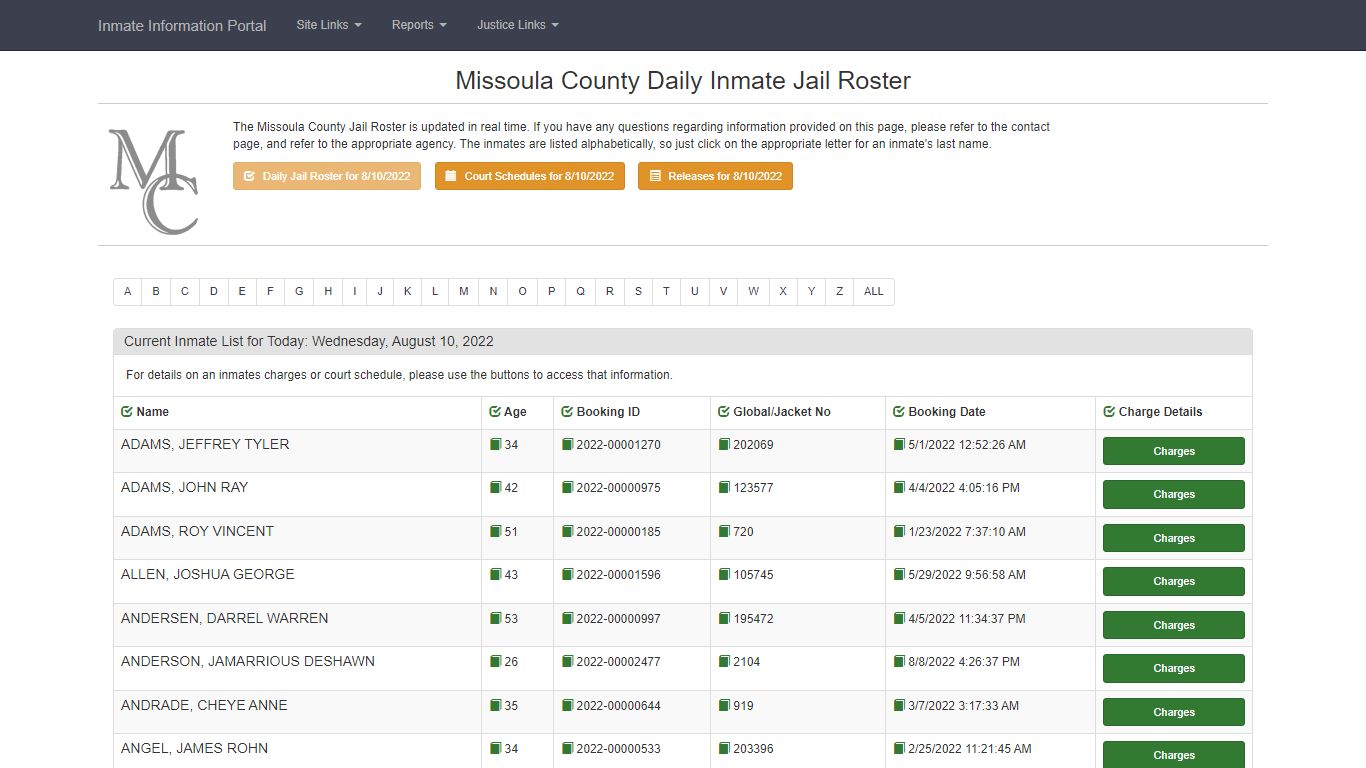1366x768 pixels.
Task: Filter inmates by letter H
Action: tap(328, 292)
